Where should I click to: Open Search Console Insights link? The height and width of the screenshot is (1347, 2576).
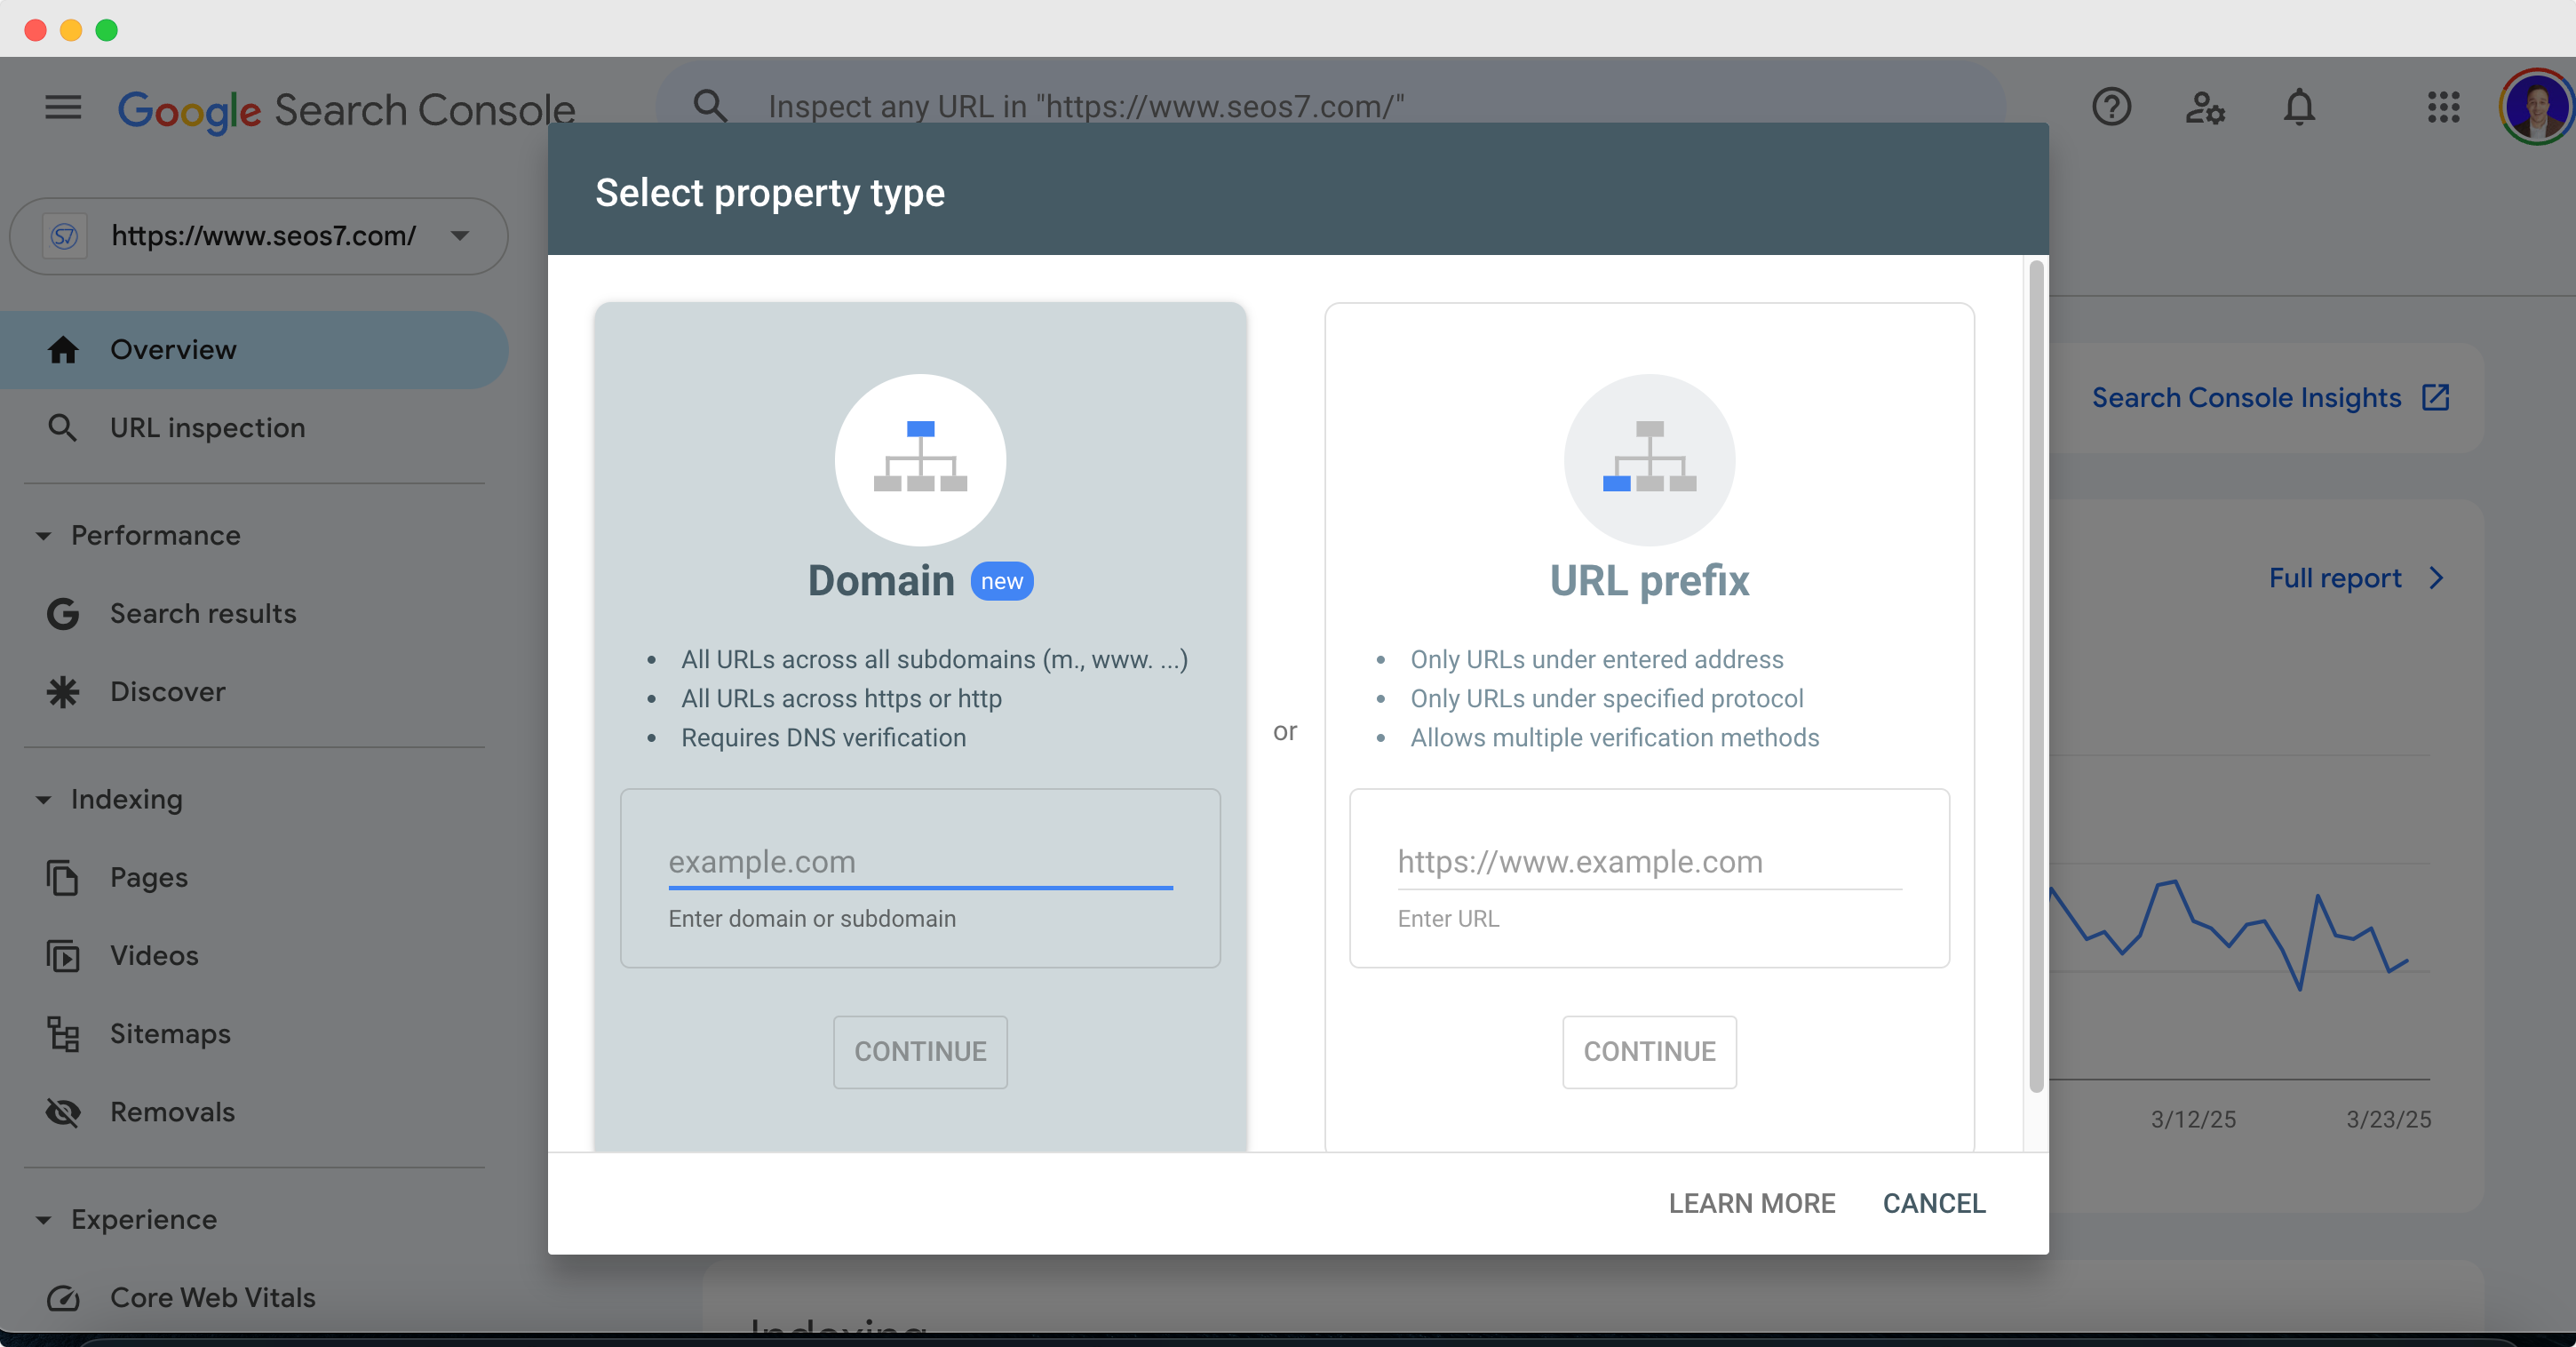click(2270, 397)
